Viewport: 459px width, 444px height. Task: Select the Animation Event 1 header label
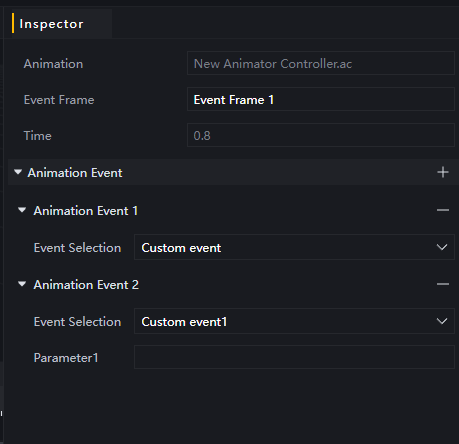[86, 211]
